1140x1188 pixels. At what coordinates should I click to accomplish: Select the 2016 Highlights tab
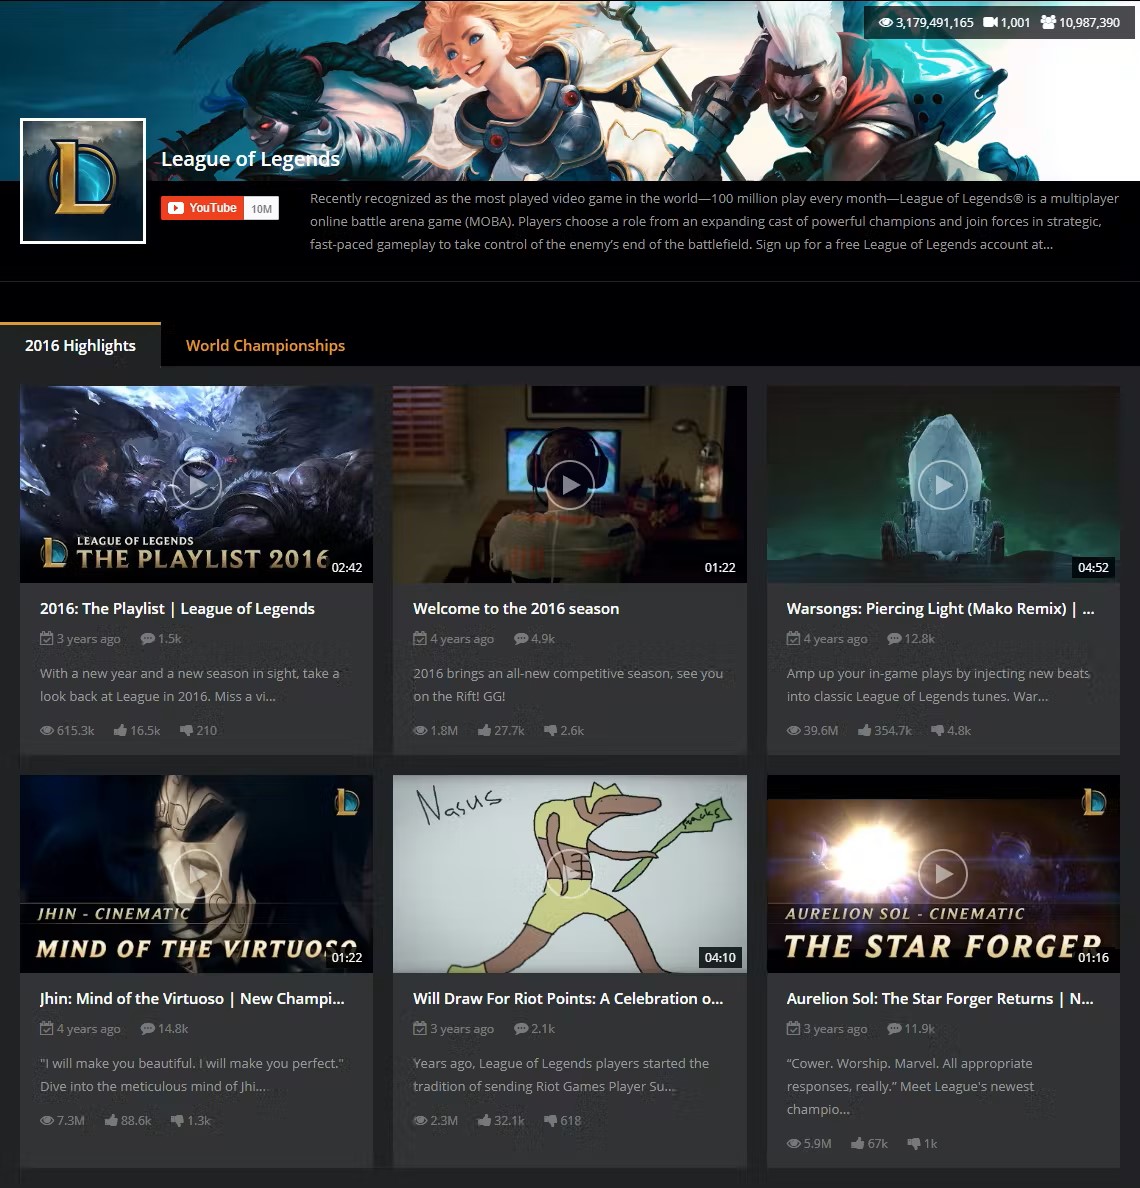(x=80, y=345)
